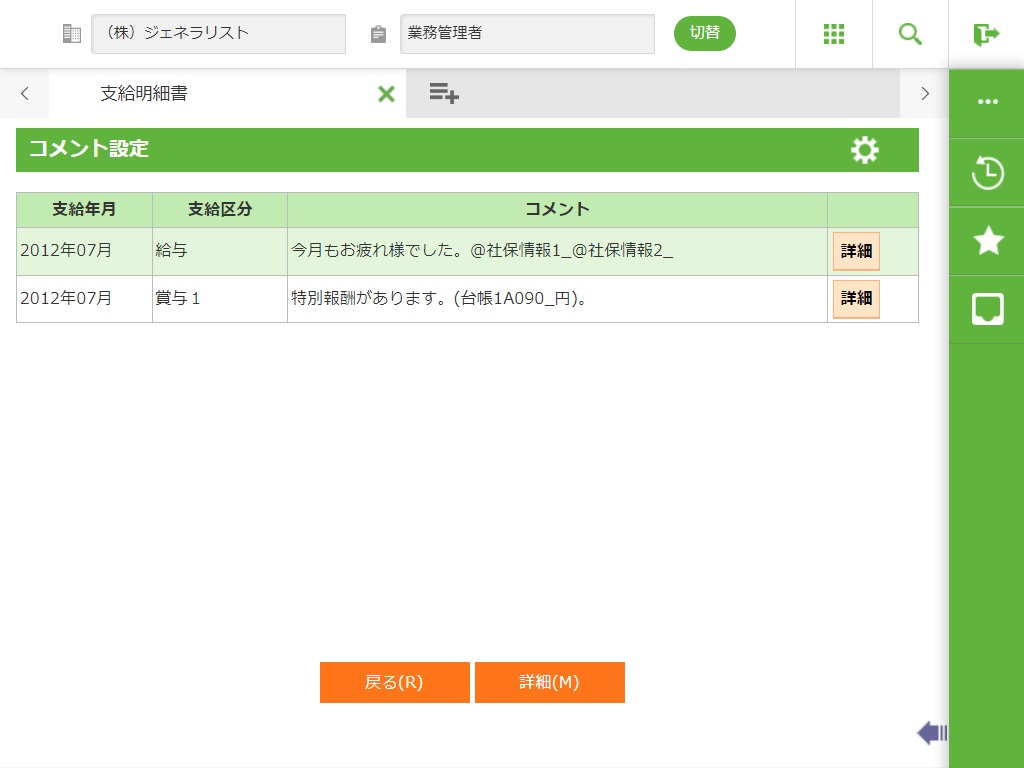Image resolution: width=1024 pixels, height=768 pixels.
Task: Open the gear settings in コメント設定 header
Action: [x=864, y=150]
